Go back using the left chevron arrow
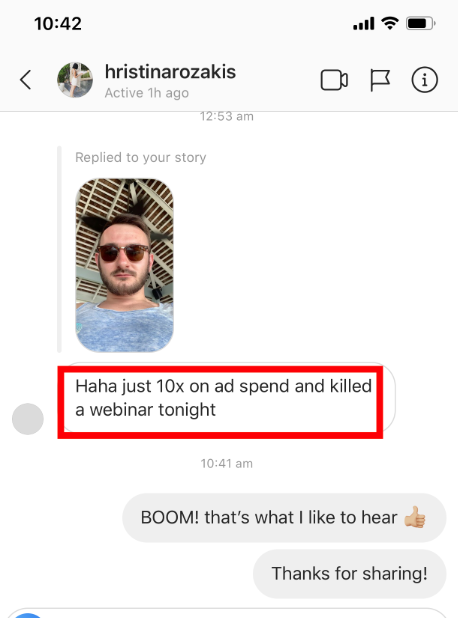Image resolution: width=458 pixels, height=618 pixels. click(x=26, y=80)
